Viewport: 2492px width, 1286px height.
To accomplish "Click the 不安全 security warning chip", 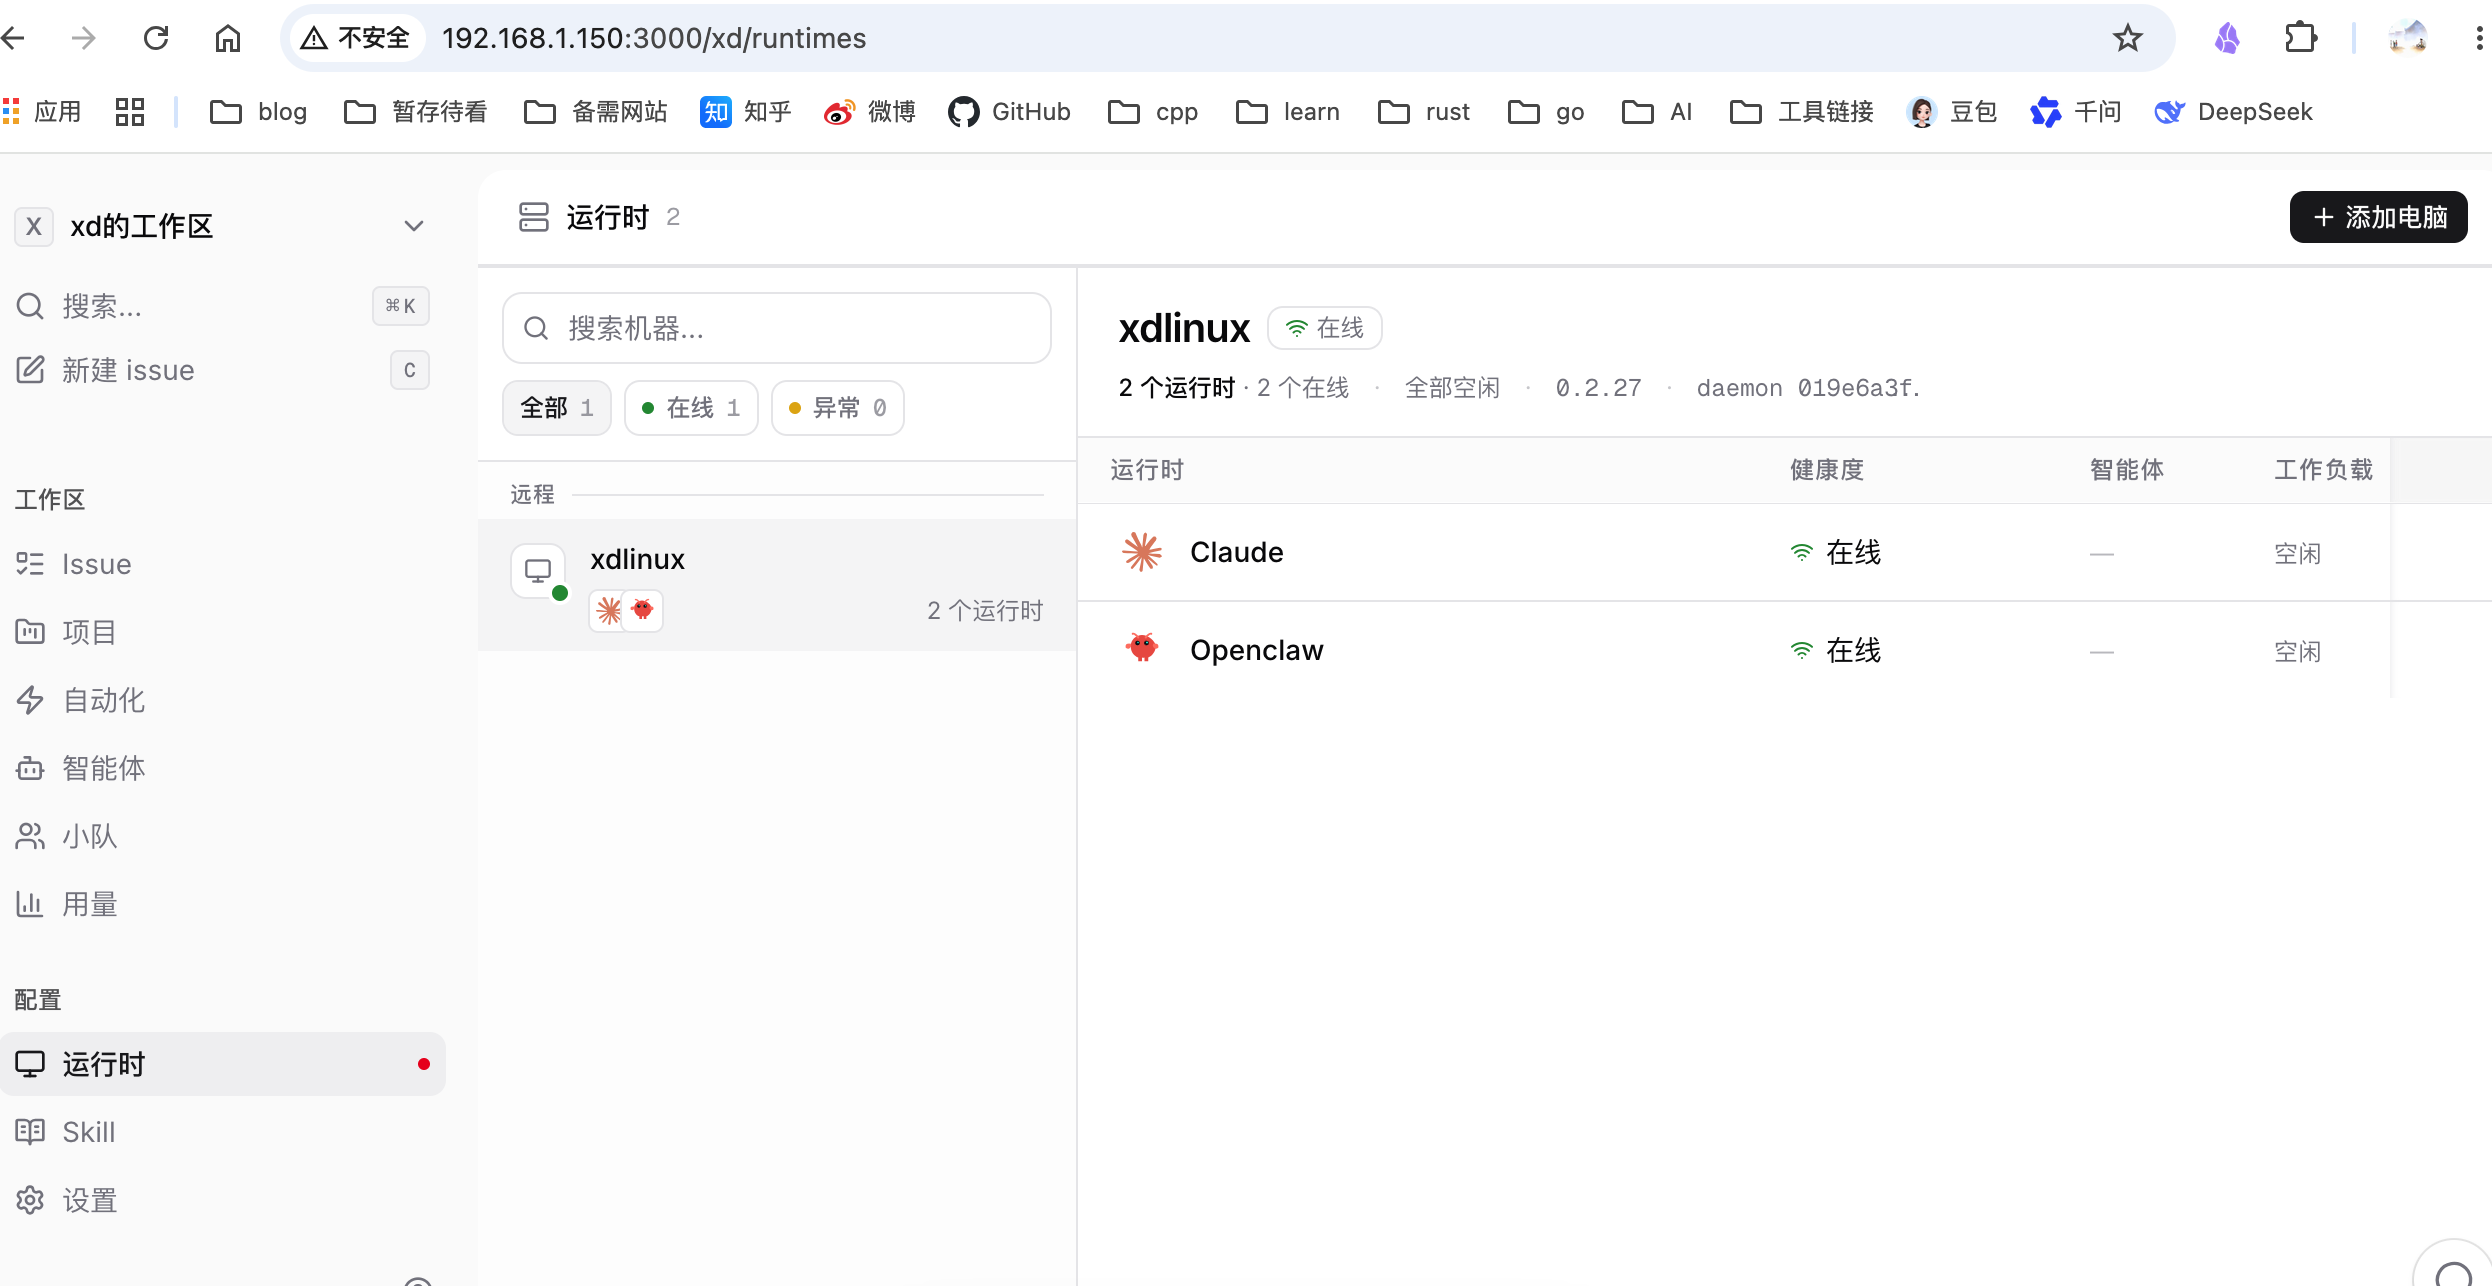I will [356, 38].
